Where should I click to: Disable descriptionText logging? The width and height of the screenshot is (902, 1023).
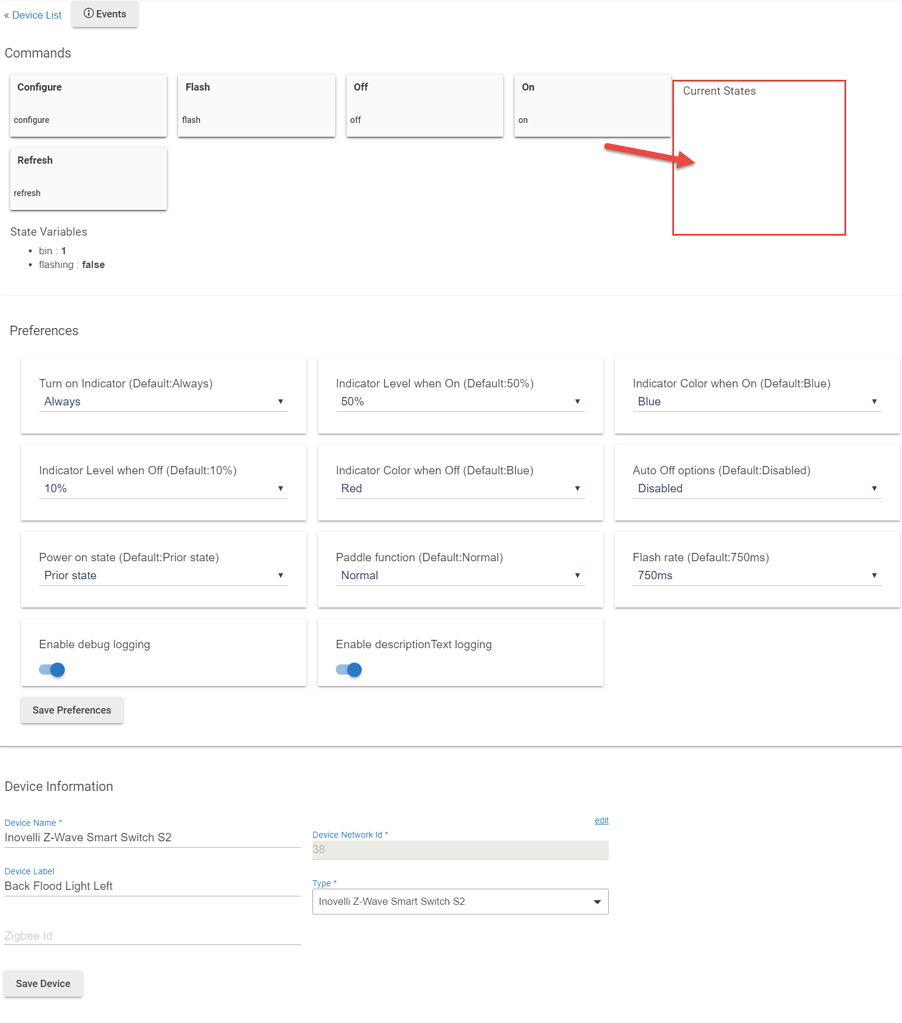[347, 670]
